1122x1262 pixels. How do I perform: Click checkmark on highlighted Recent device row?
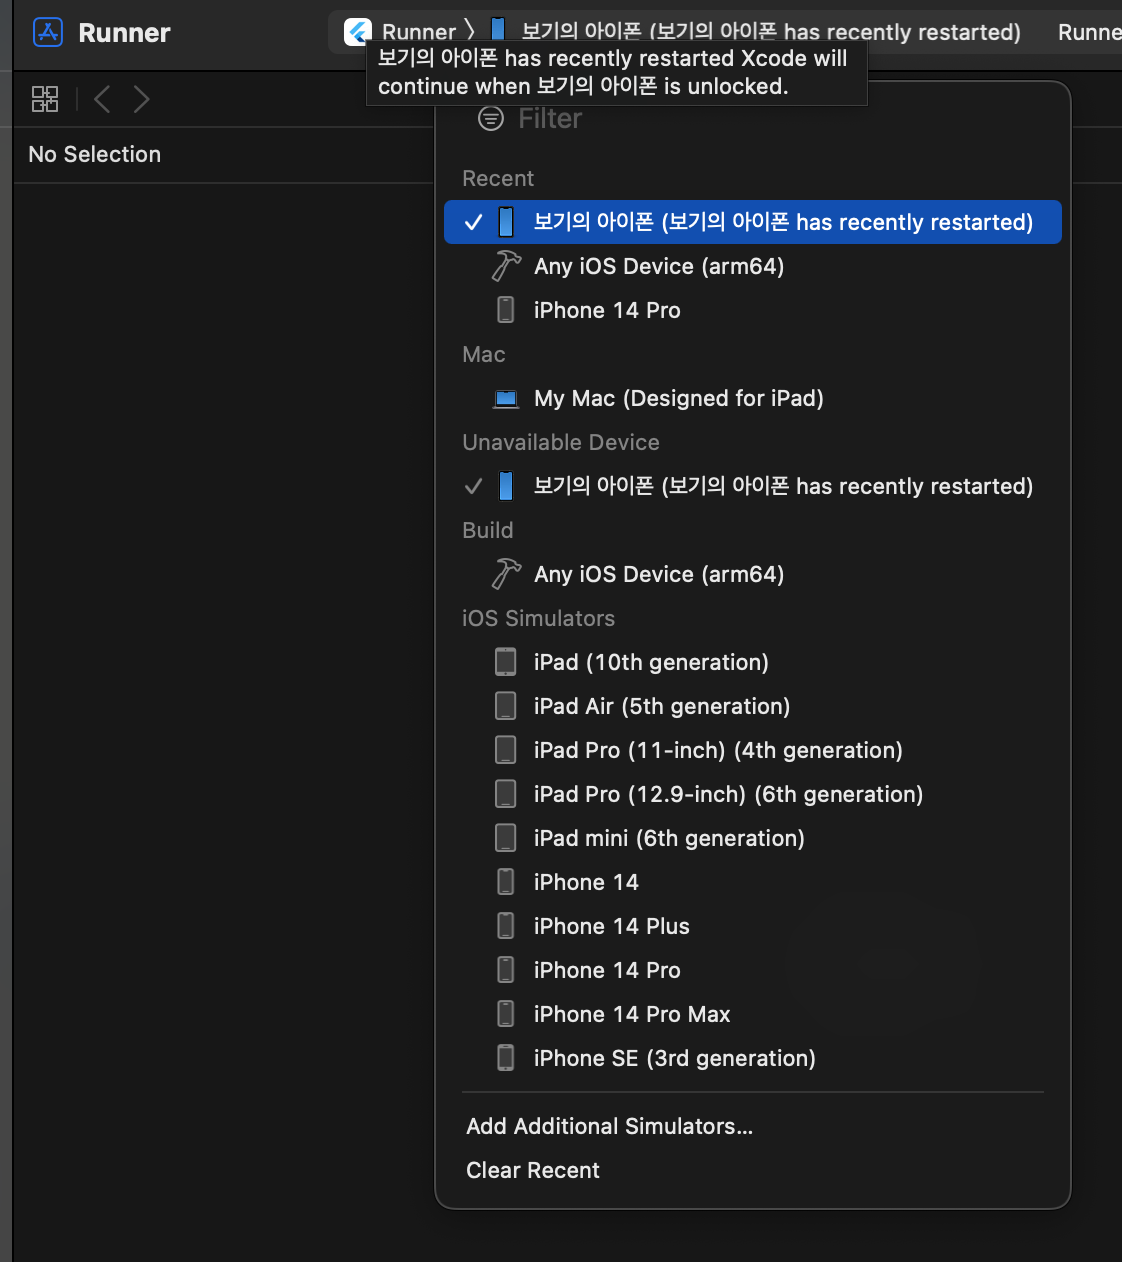pos(474,222)
